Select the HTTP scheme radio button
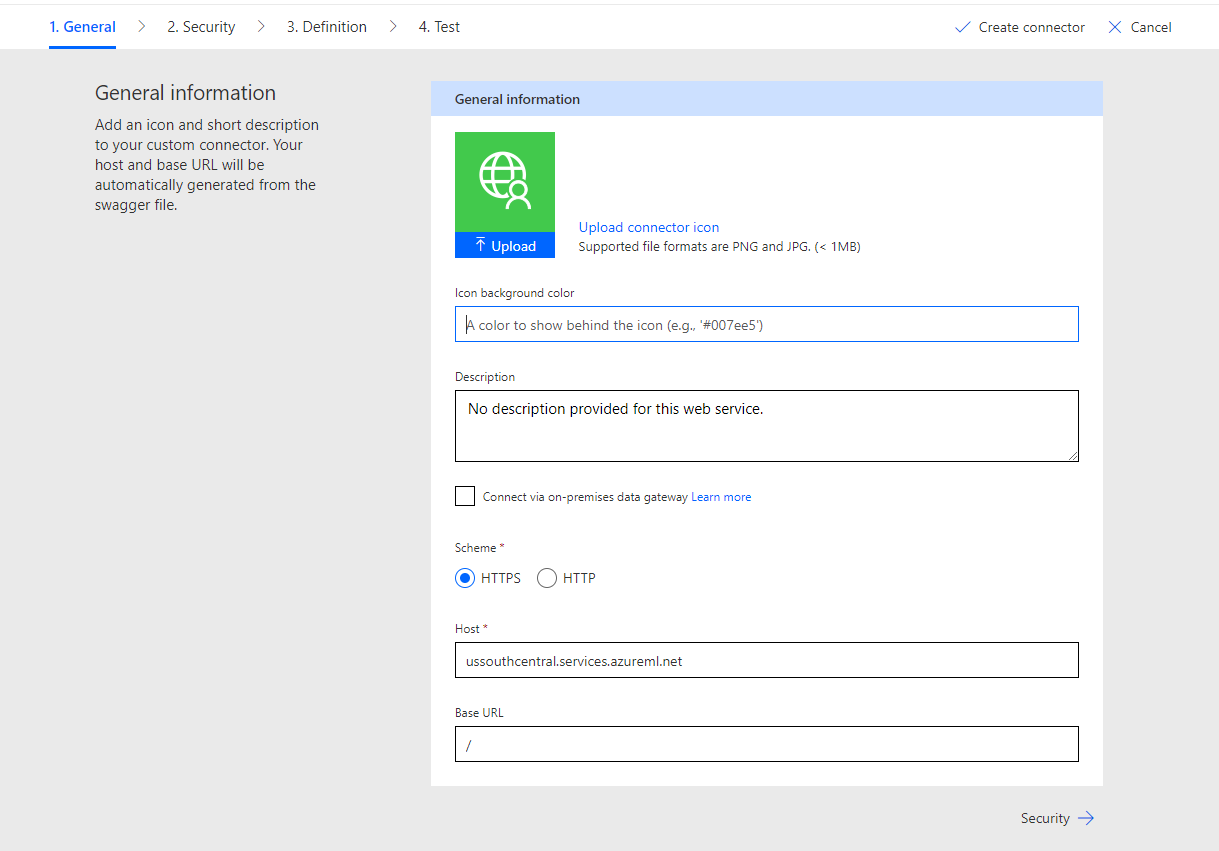The width and height of the screenshot is (1219, 851). (546, 578)
